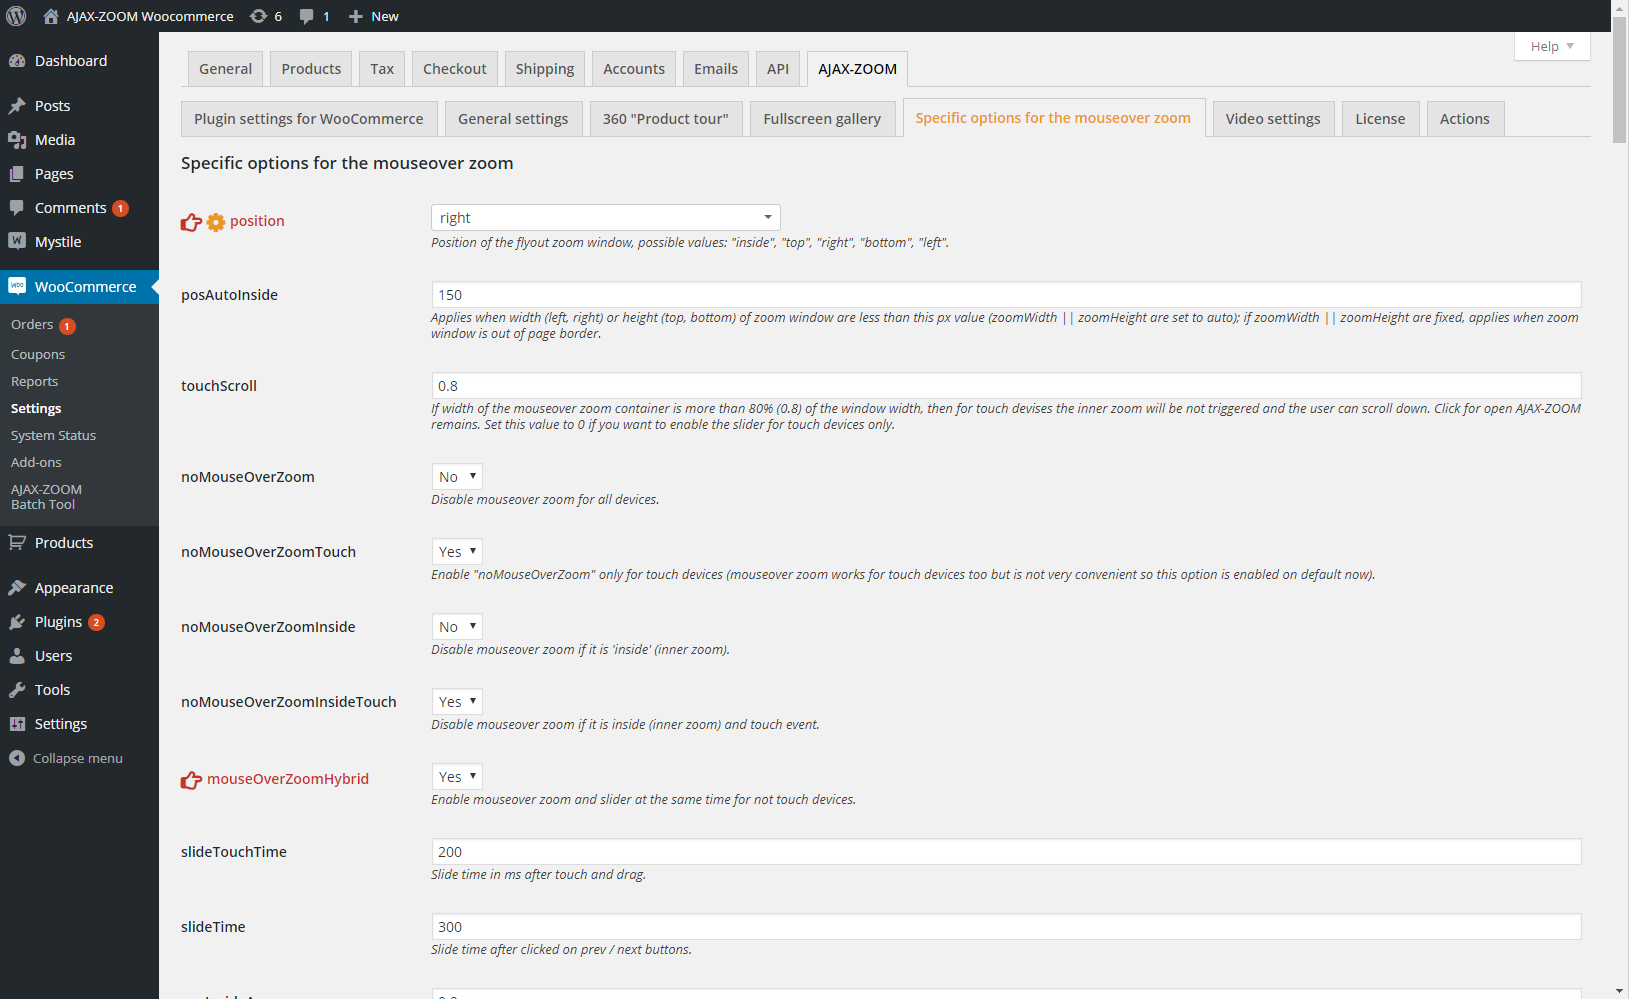Open Plugin settings for WooCommerce tab
This screenshot has height=999, width=1629.
[x=309, y=119]
